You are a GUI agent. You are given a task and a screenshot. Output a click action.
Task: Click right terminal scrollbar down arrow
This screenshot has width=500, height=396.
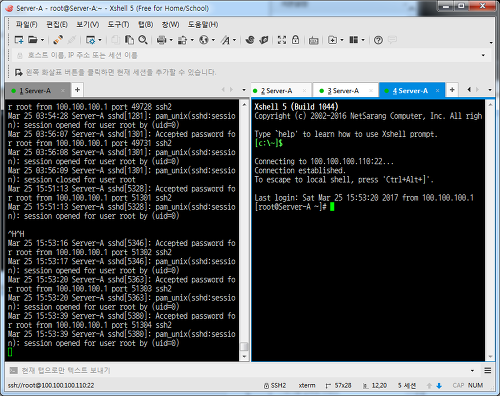[x=490, y=357]
